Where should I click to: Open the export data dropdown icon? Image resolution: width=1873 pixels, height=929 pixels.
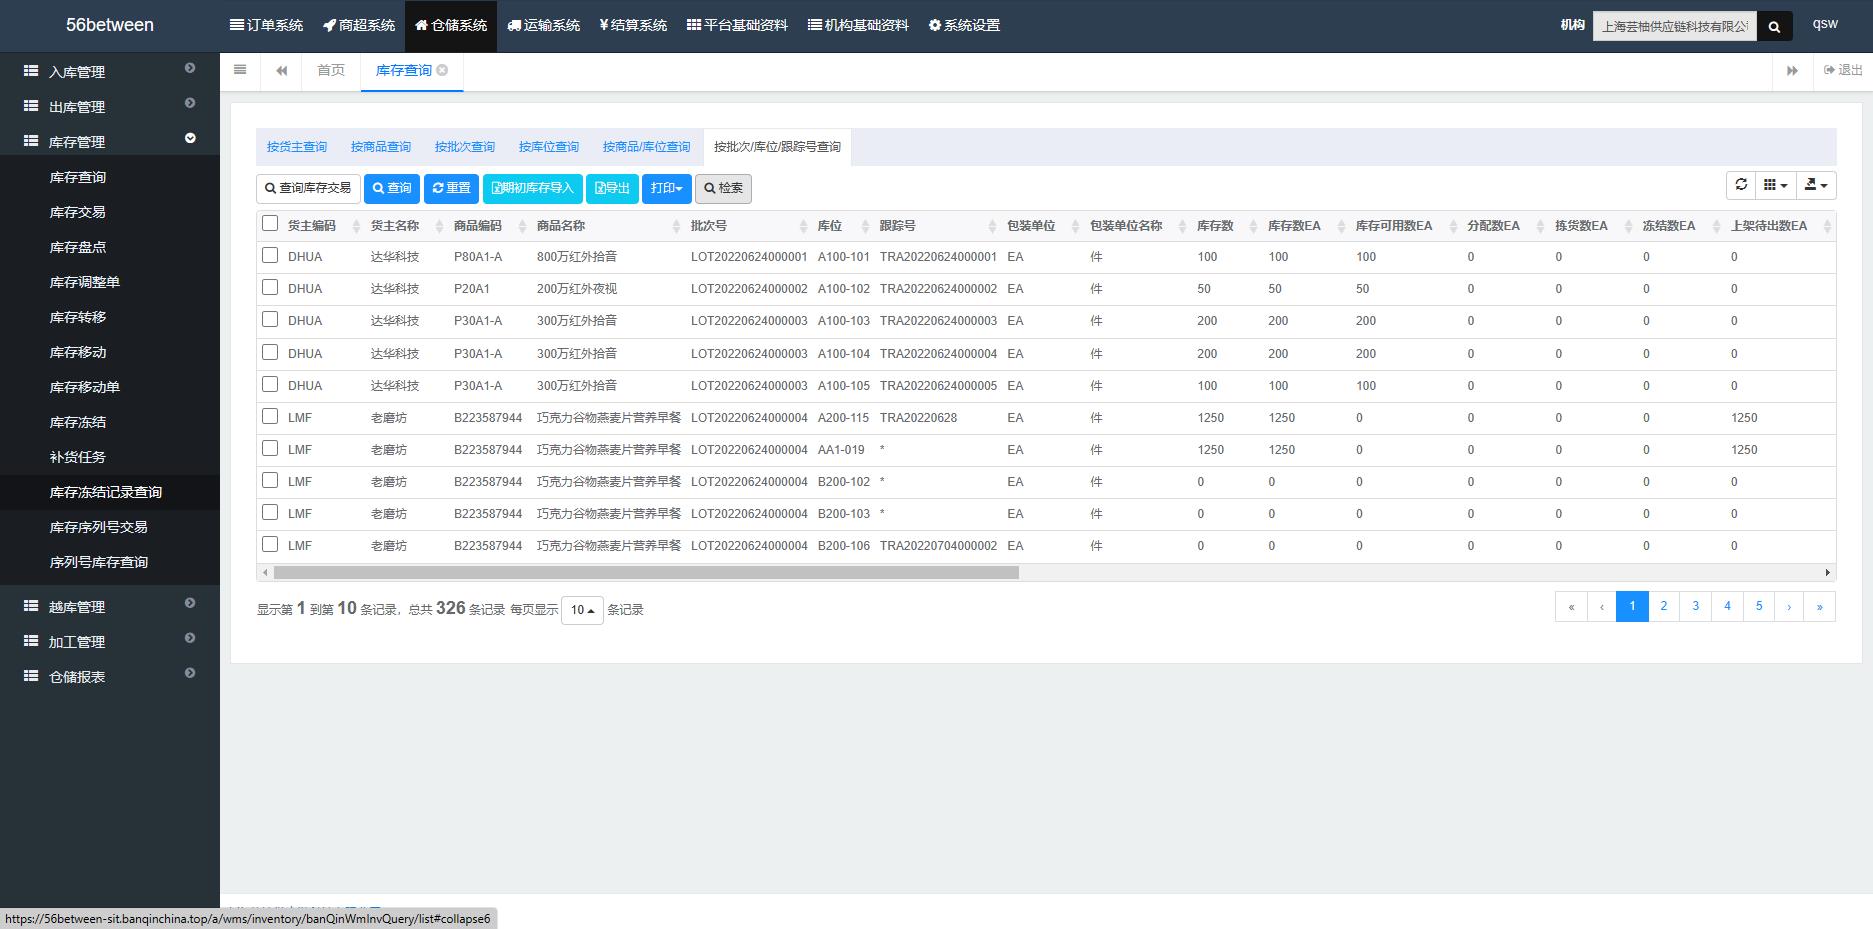1816,185
